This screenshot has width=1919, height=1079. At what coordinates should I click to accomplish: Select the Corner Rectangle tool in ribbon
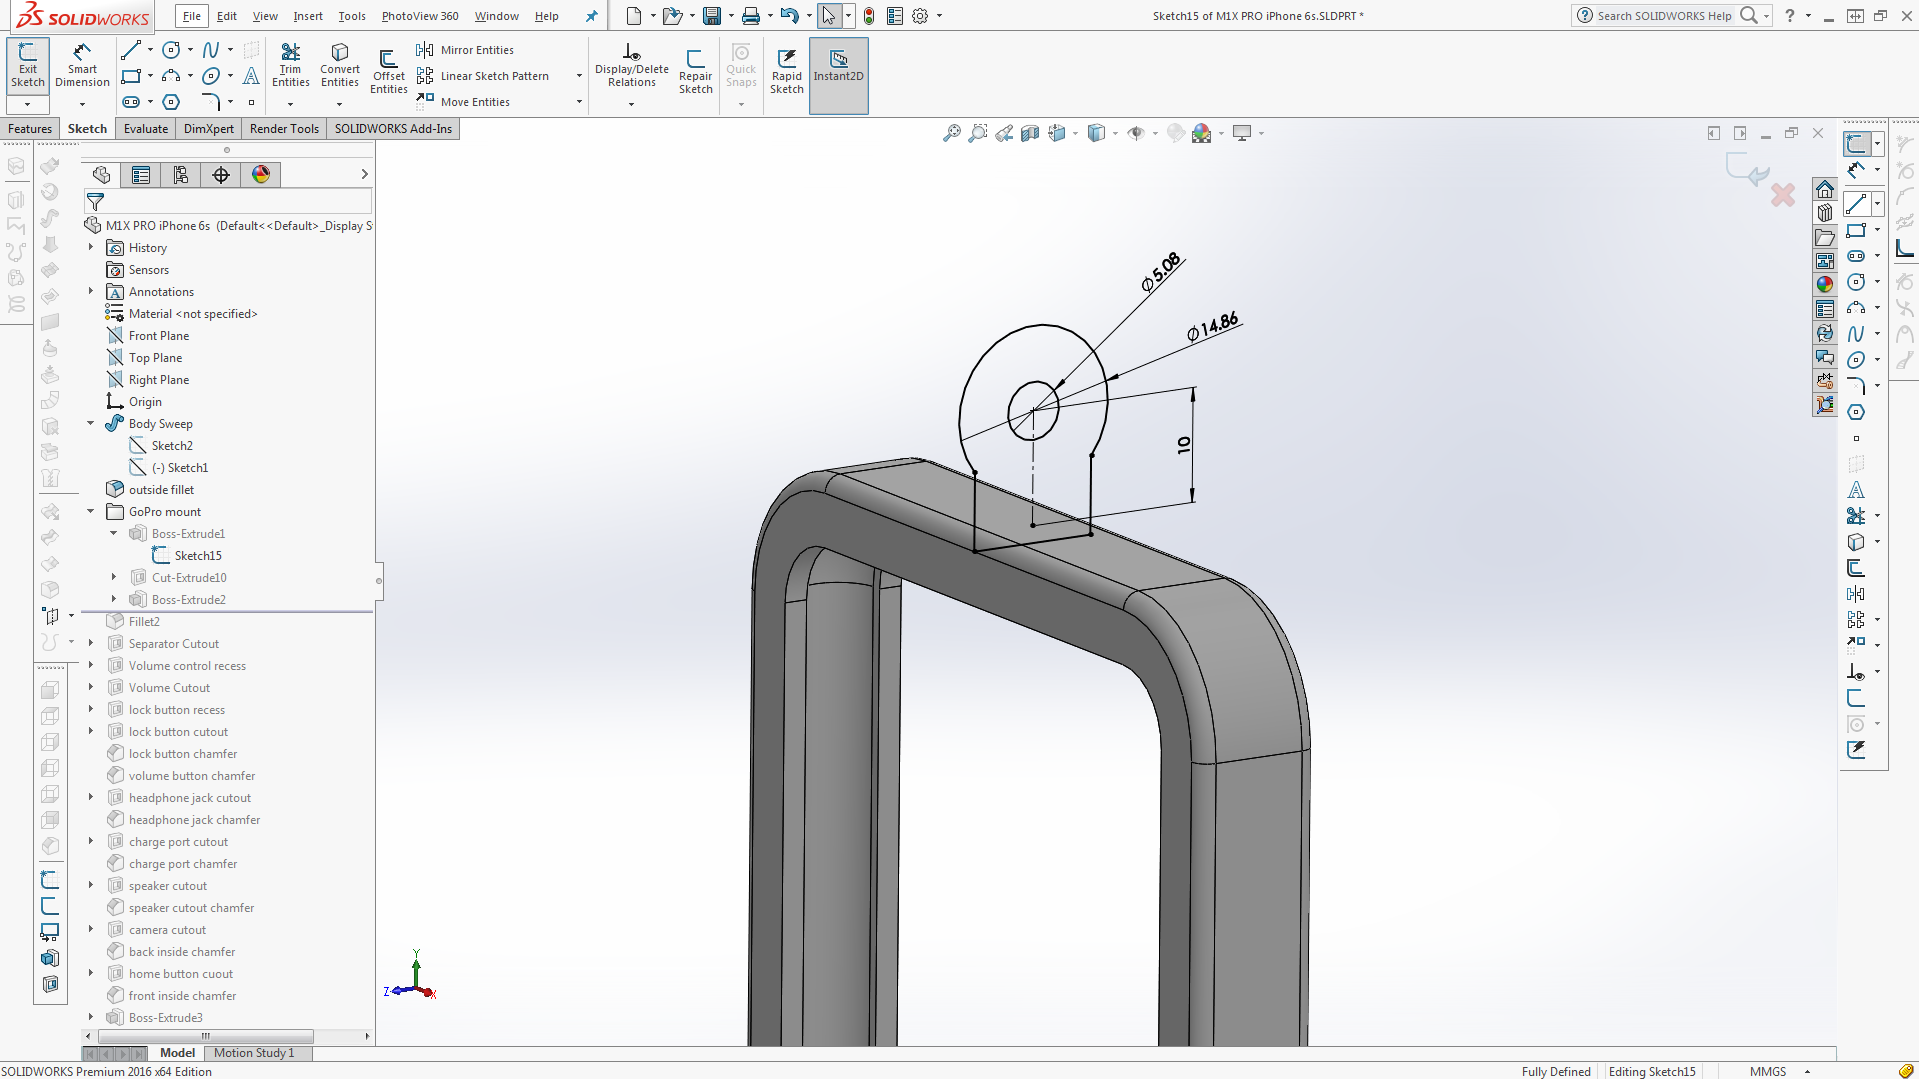point(130,76)
